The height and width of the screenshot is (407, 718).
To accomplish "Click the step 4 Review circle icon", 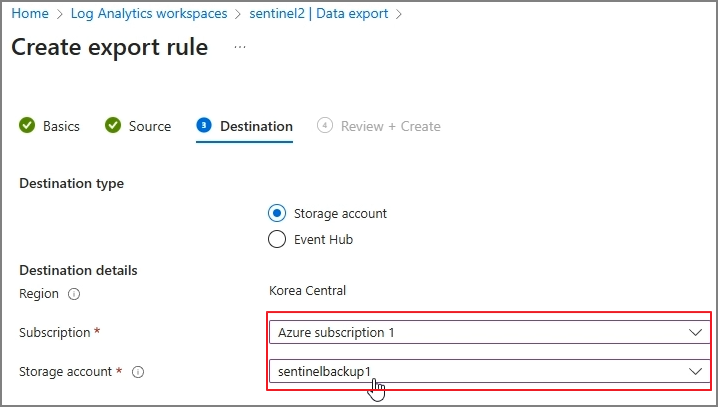I will (x=325, y=125).
